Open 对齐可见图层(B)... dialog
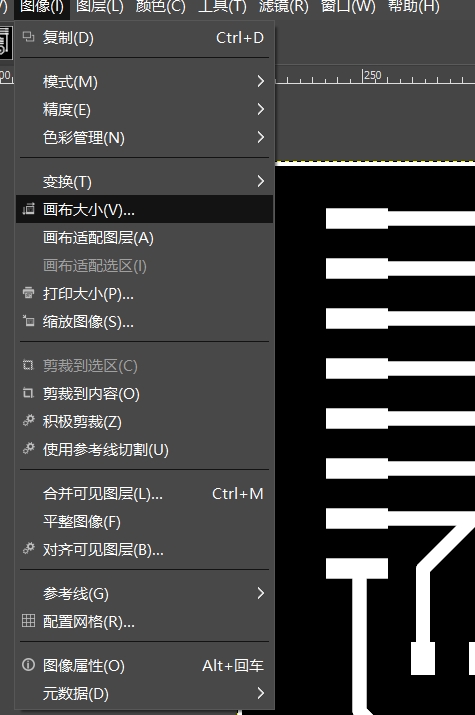This screenshot has width=475, height=715. 144,549
